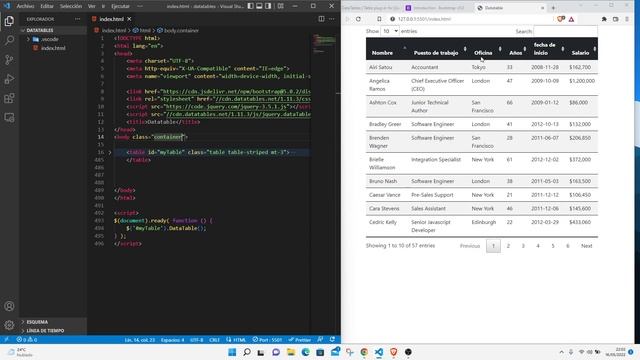640x360 pixels.
Task: Open a new browser tab
Action: (553, 8)
